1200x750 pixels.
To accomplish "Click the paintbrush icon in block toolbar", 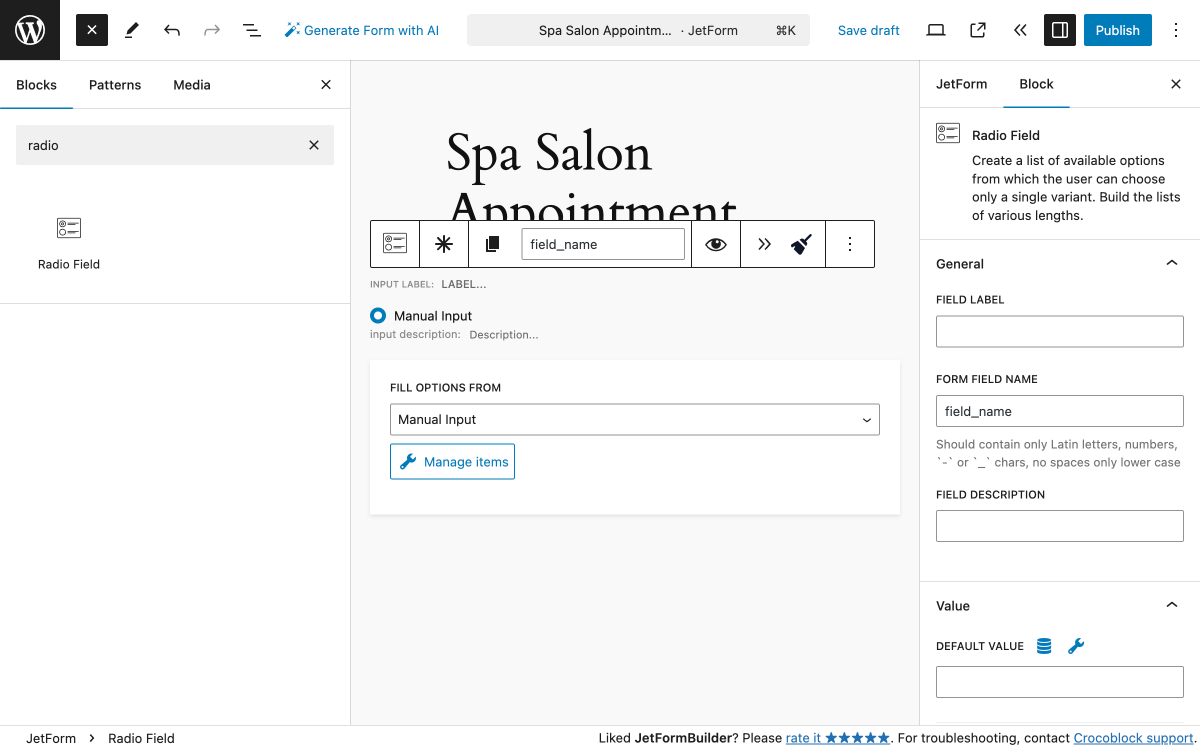I will (801, 244).
